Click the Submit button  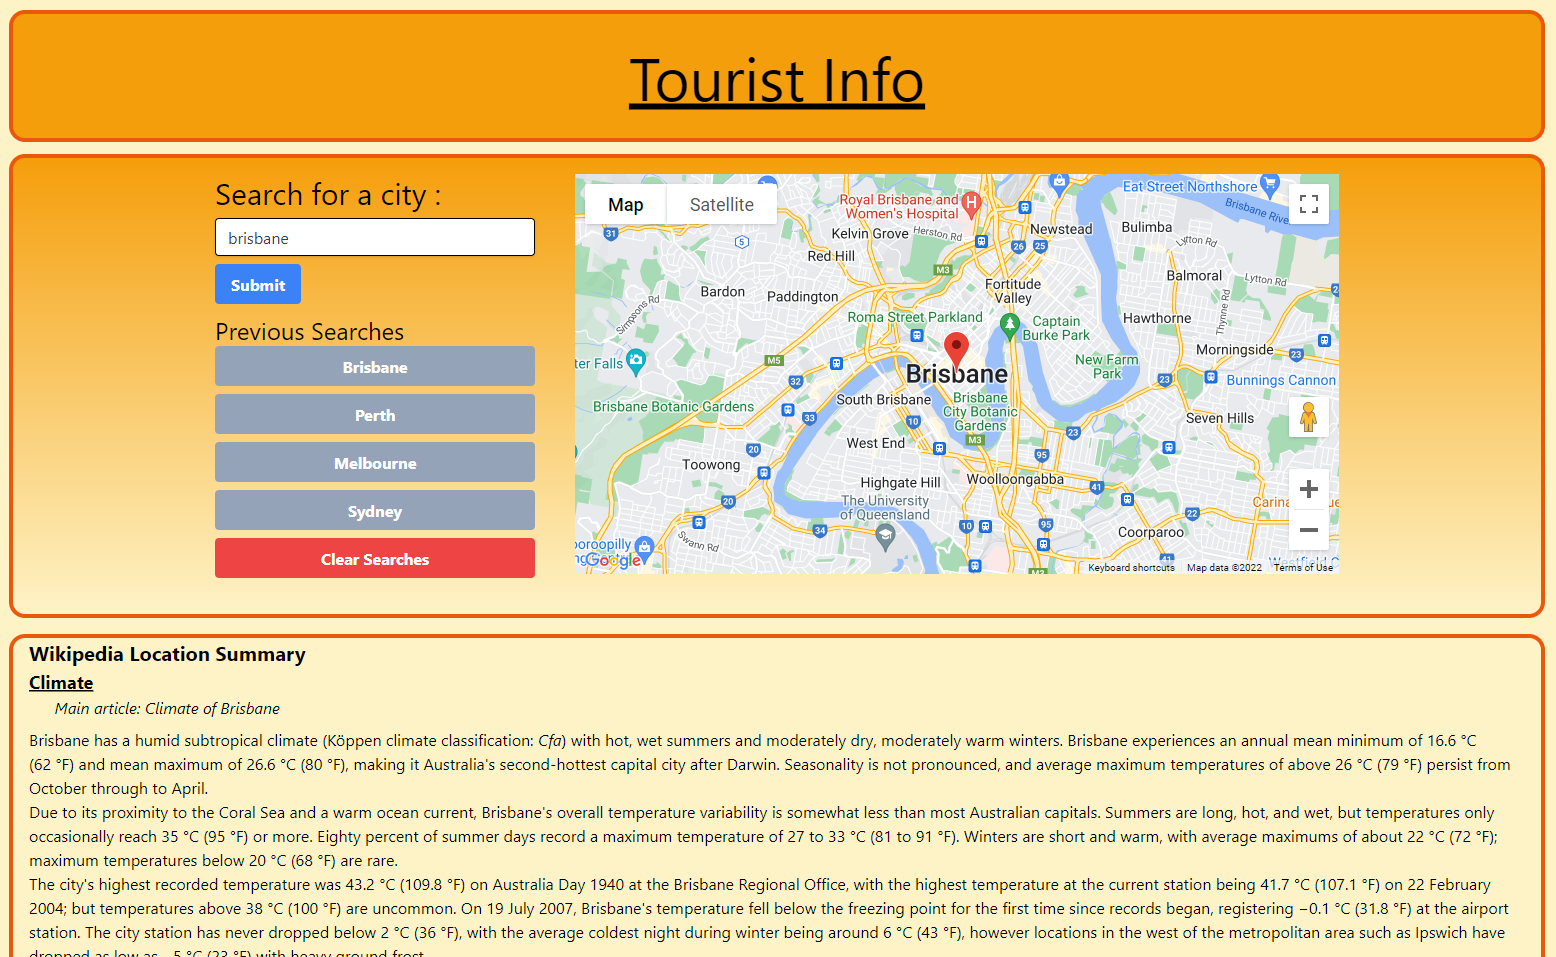click(x=258, y=284)
